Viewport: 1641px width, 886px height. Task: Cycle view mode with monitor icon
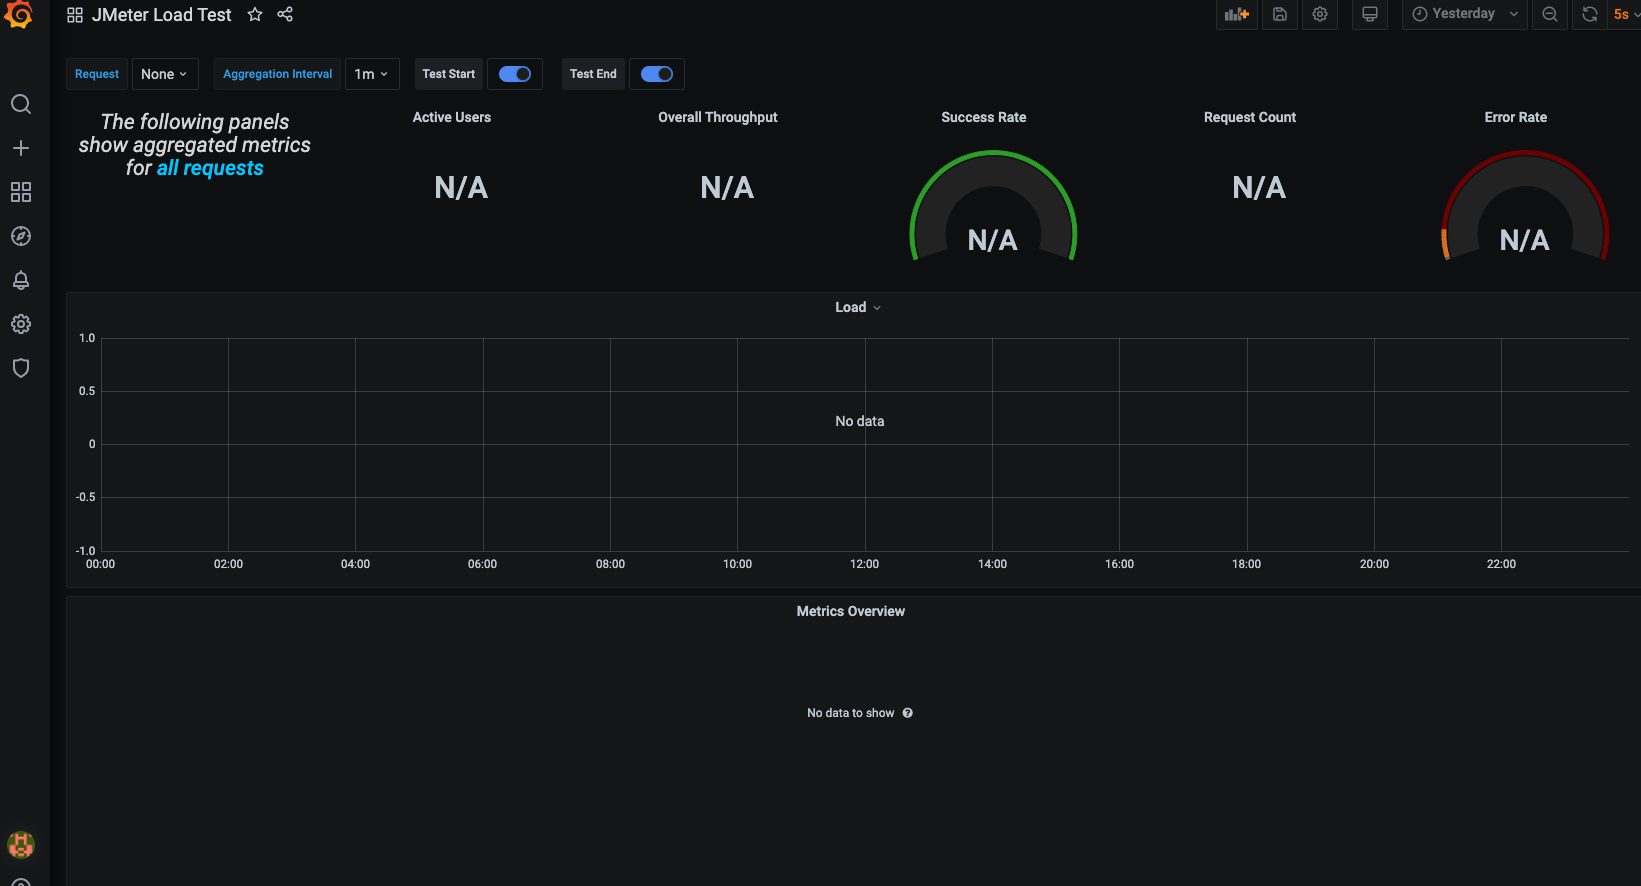[1370, 14]
